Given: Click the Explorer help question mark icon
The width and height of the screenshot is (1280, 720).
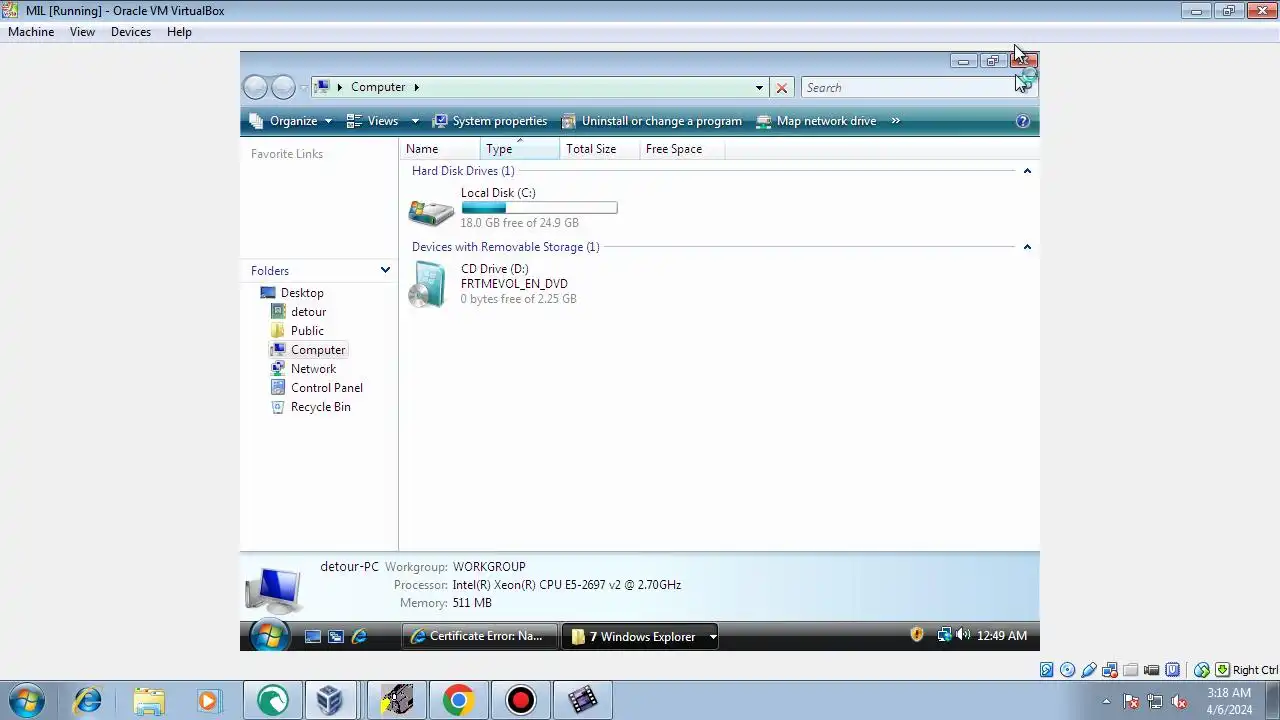Looking at the screenshot, I should (1022, 121).
